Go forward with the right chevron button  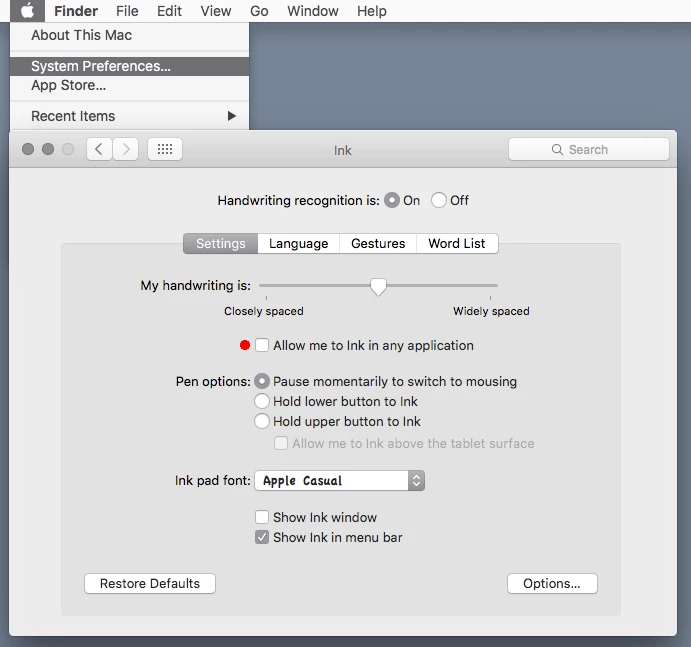coord(126,149)
